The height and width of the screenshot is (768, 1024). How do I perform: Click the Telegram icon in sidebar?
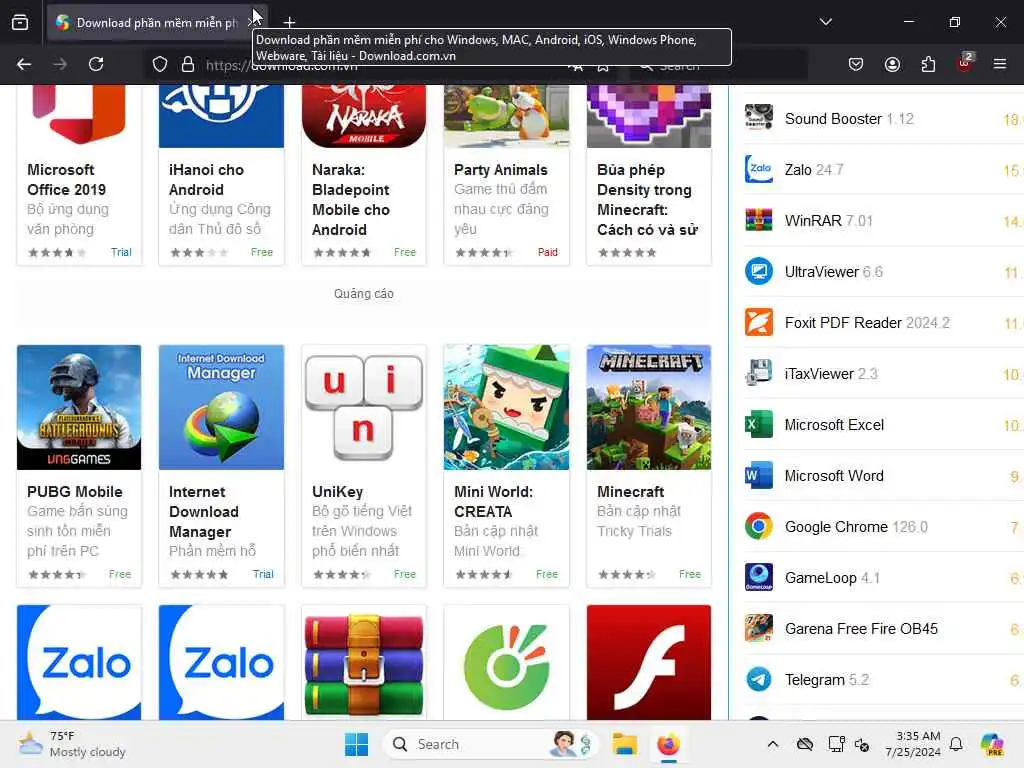759,679
